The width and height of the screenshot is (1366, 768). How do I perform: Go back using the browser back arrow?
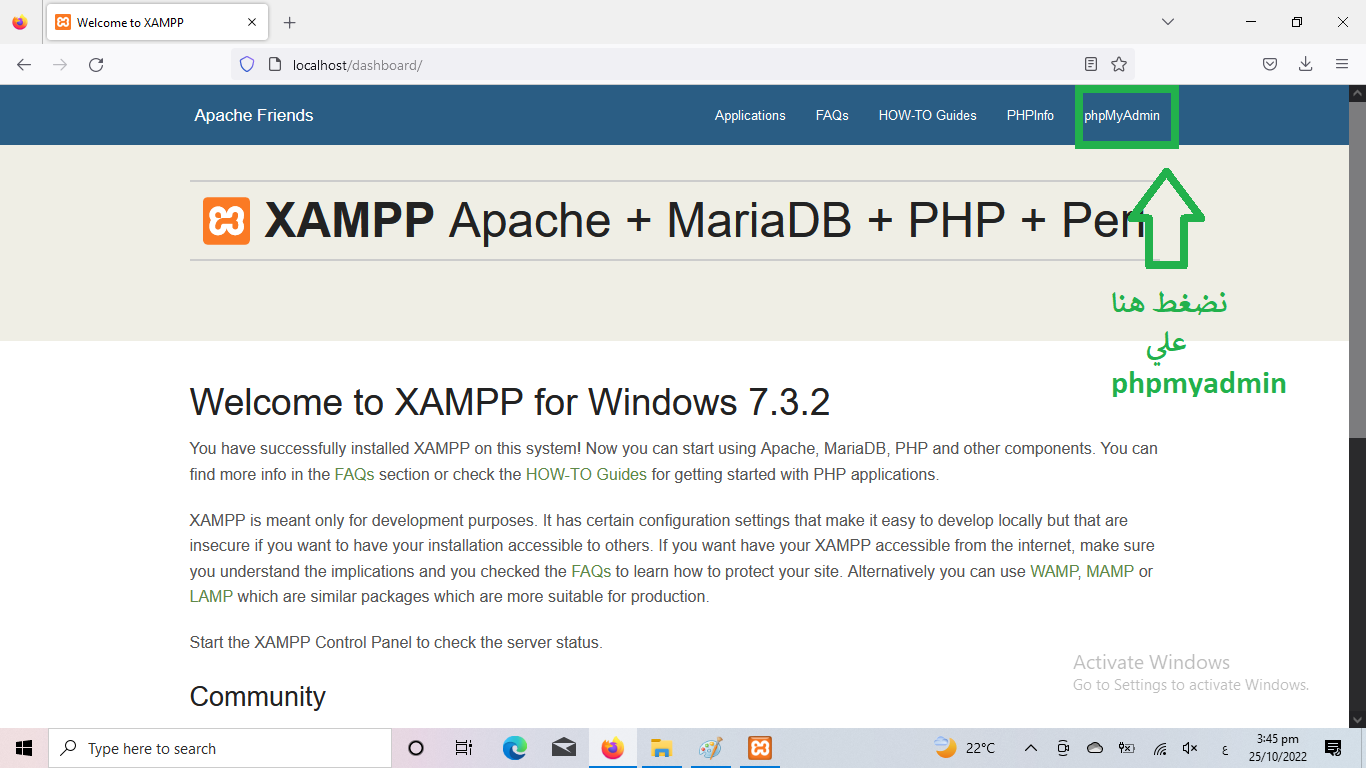(24, 65)
